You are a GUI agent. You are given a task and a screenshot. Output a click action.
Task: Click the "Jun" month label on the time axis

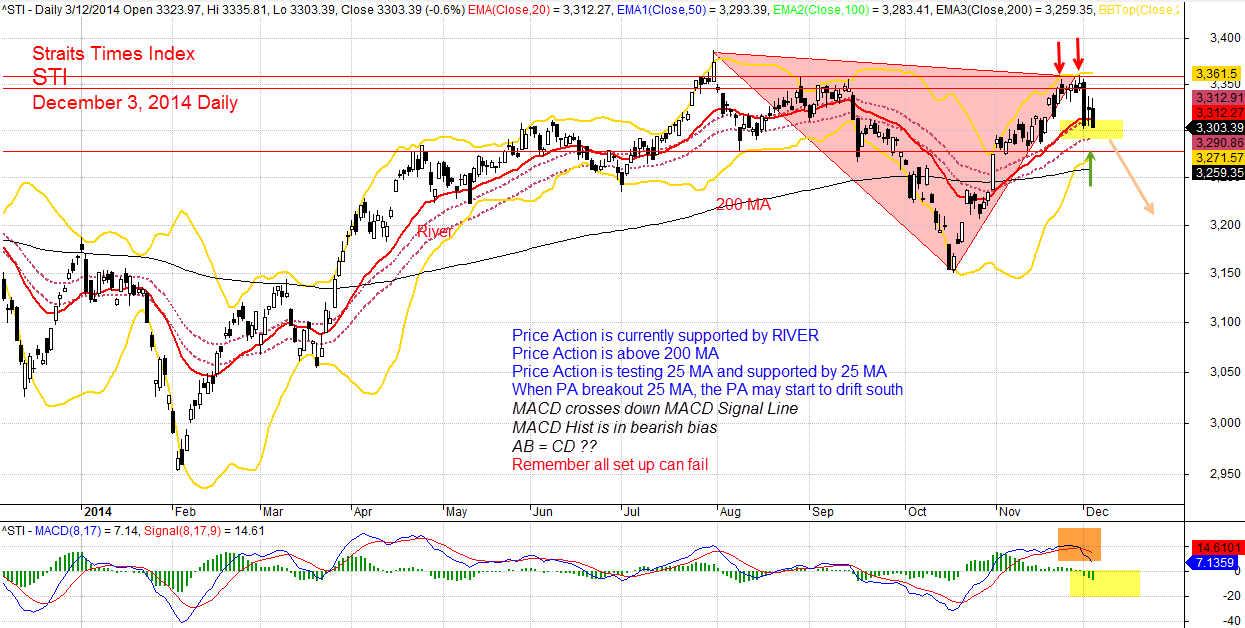pyautogui.click(x=543, y=510)
